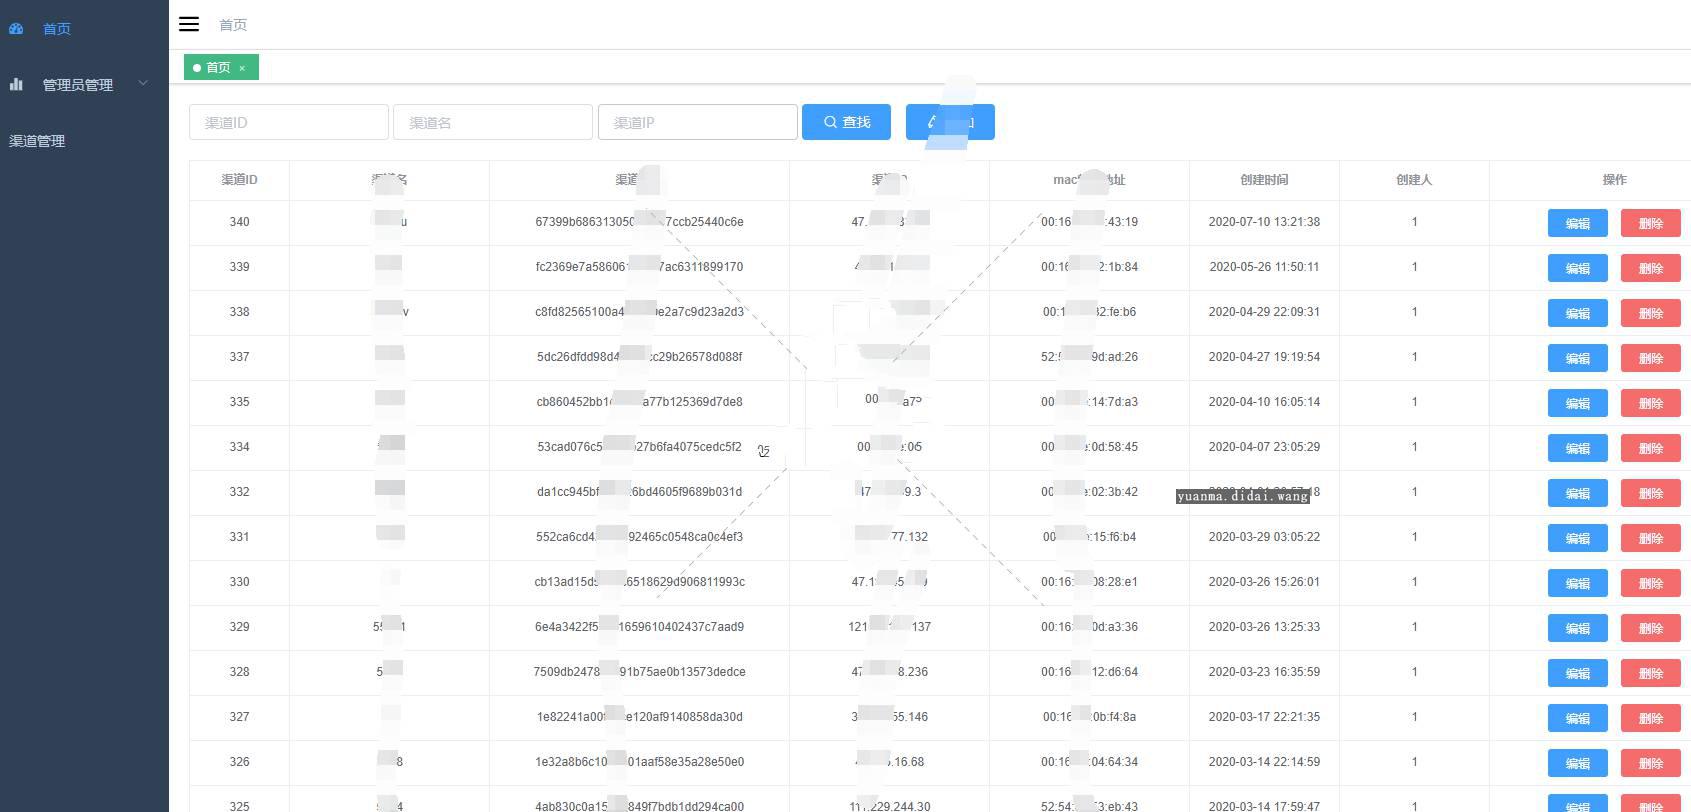Click 删除 for row 328
This screenshot has width=1691, height=812.
pyautogui.click(x=1651, y=673)
